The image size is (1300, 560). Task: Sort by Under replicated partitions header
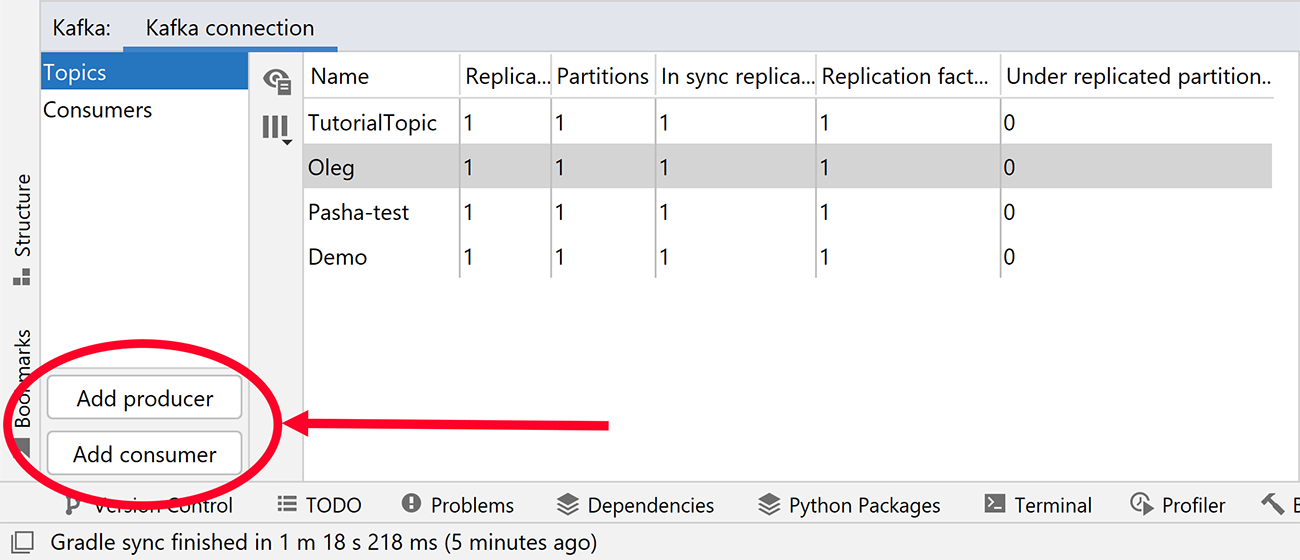tap(1138, 77)
